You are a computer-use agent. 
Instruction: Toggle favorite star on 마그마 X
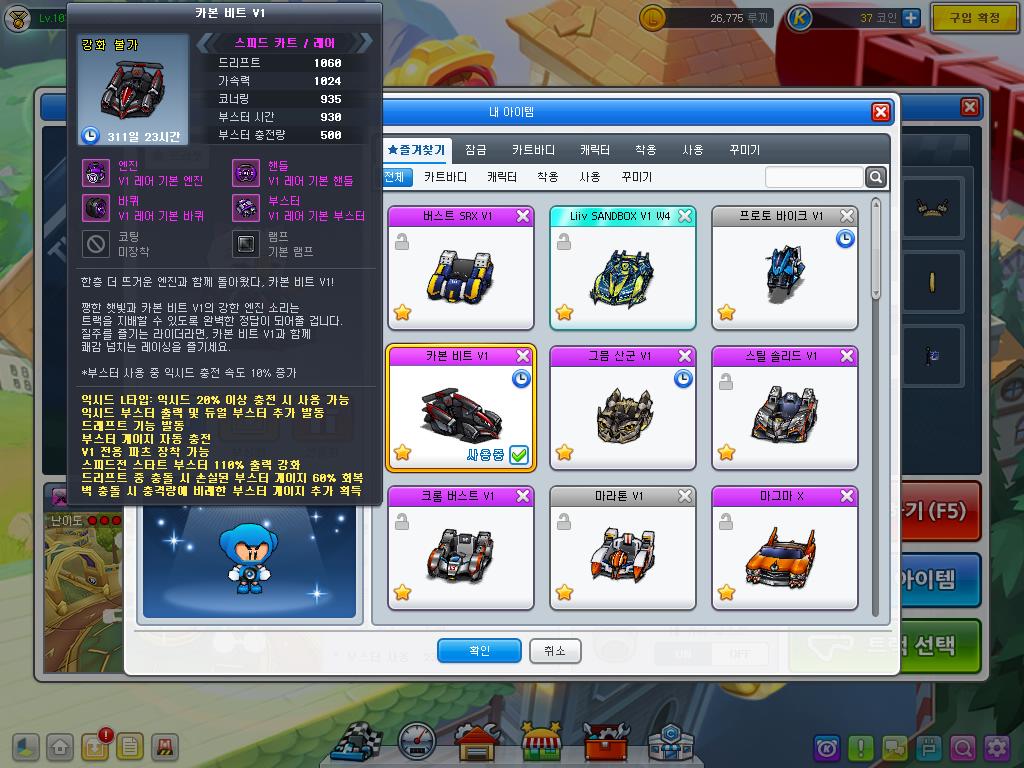tap(727, 592)
